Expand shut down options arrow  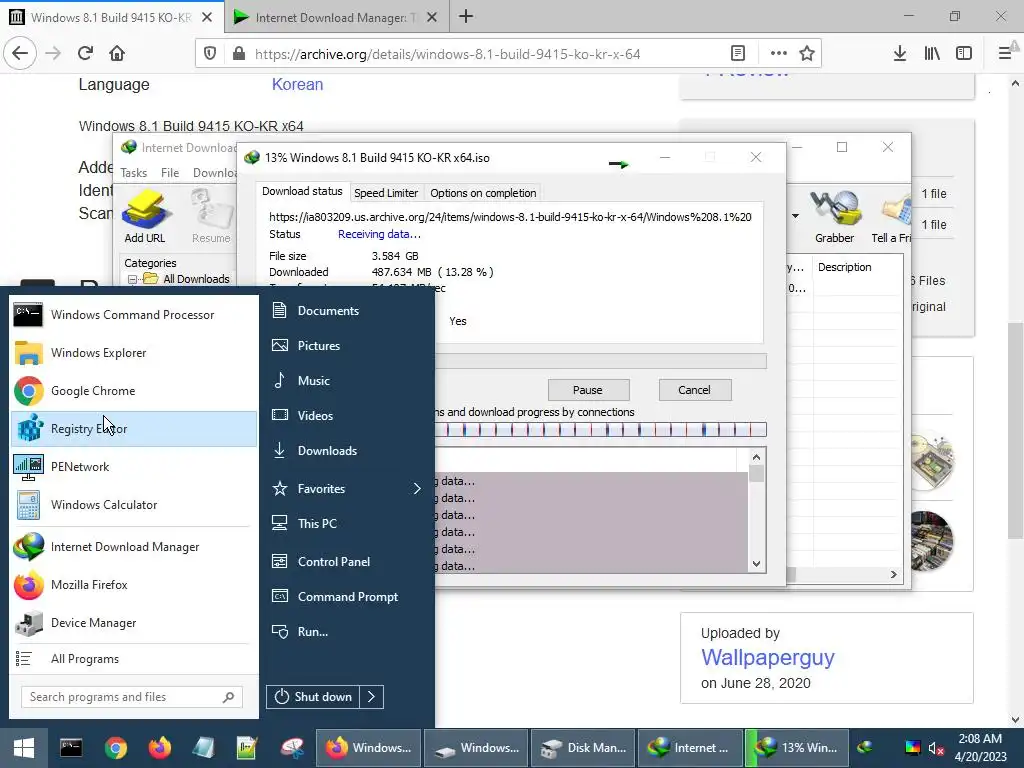(372, 697)
